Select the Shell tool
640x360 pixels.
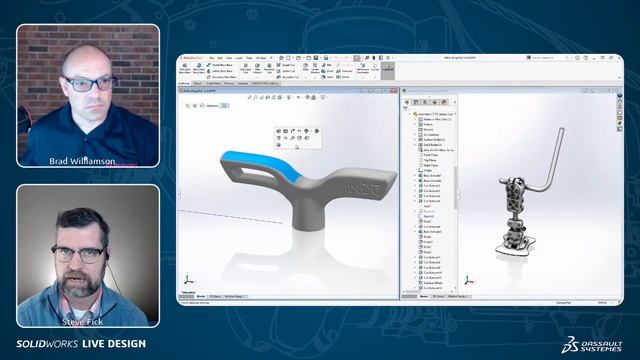[327, 77]
